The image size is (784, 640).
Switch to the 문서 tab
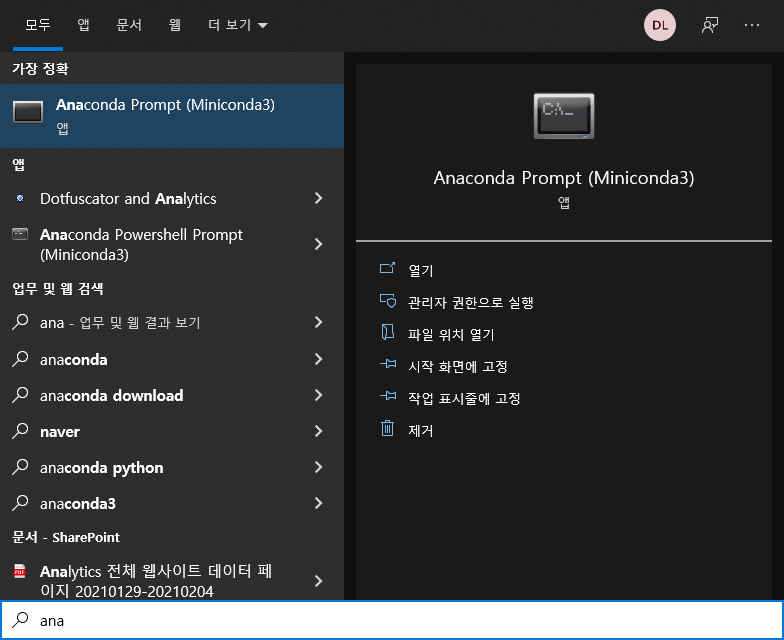pyautogui.click(x=129, y=24)
